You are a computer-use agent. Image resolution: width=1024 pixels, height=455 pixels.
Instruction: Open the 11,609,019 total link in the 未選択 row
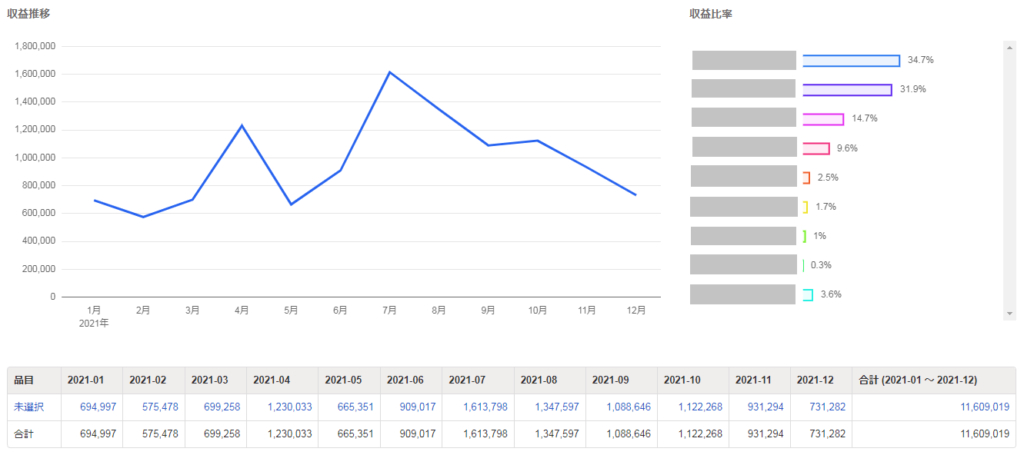[985, 407]
